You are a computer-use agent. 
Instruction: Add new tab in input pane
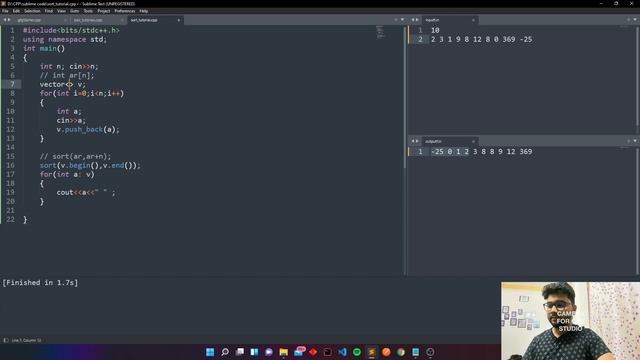629,20
